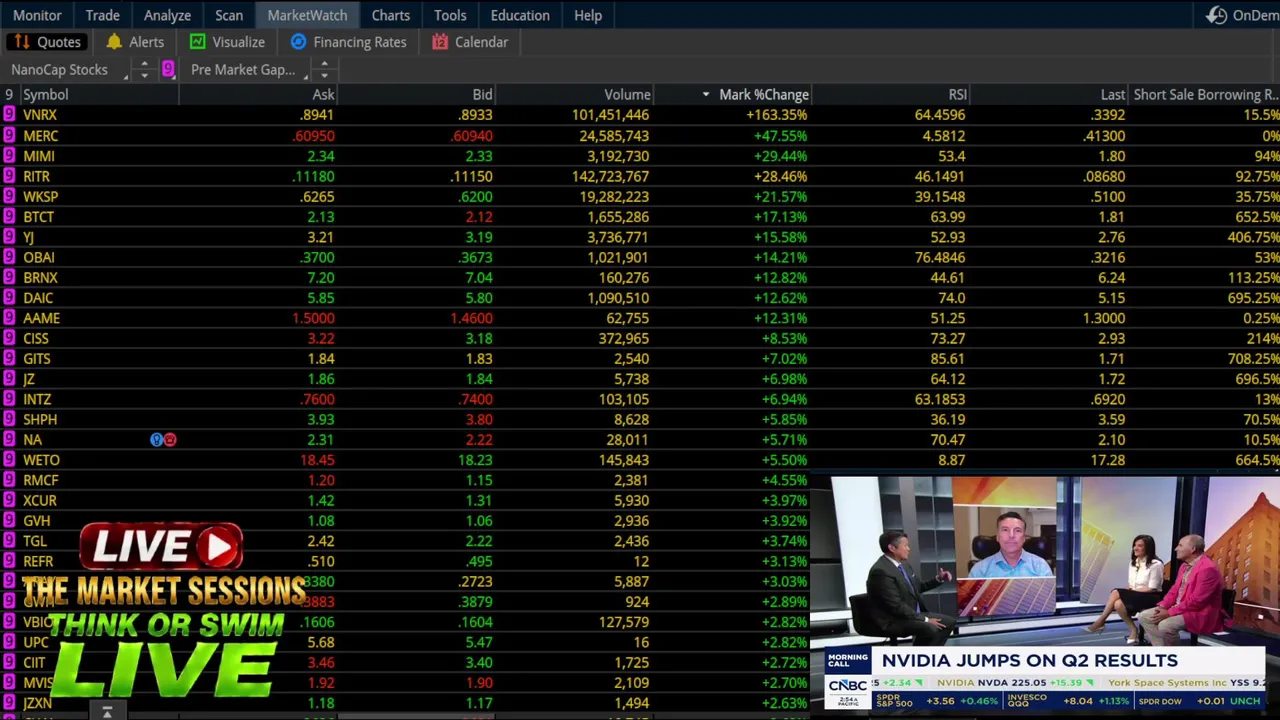This screenshot has width=1280, height=720.
Task: Click the magenta link icon beside GITS
Action: click(x=9, y=358)
